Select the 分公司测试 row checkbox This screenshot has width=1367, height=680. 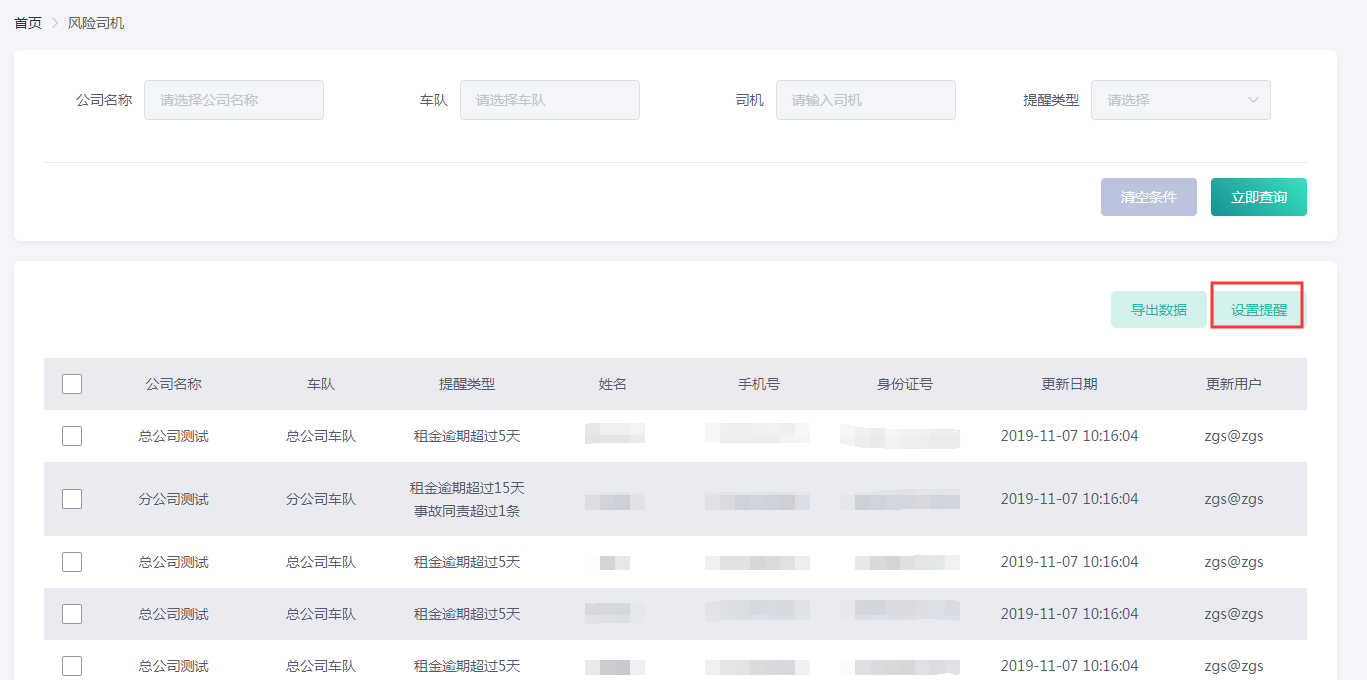click(x=72, y=499)
